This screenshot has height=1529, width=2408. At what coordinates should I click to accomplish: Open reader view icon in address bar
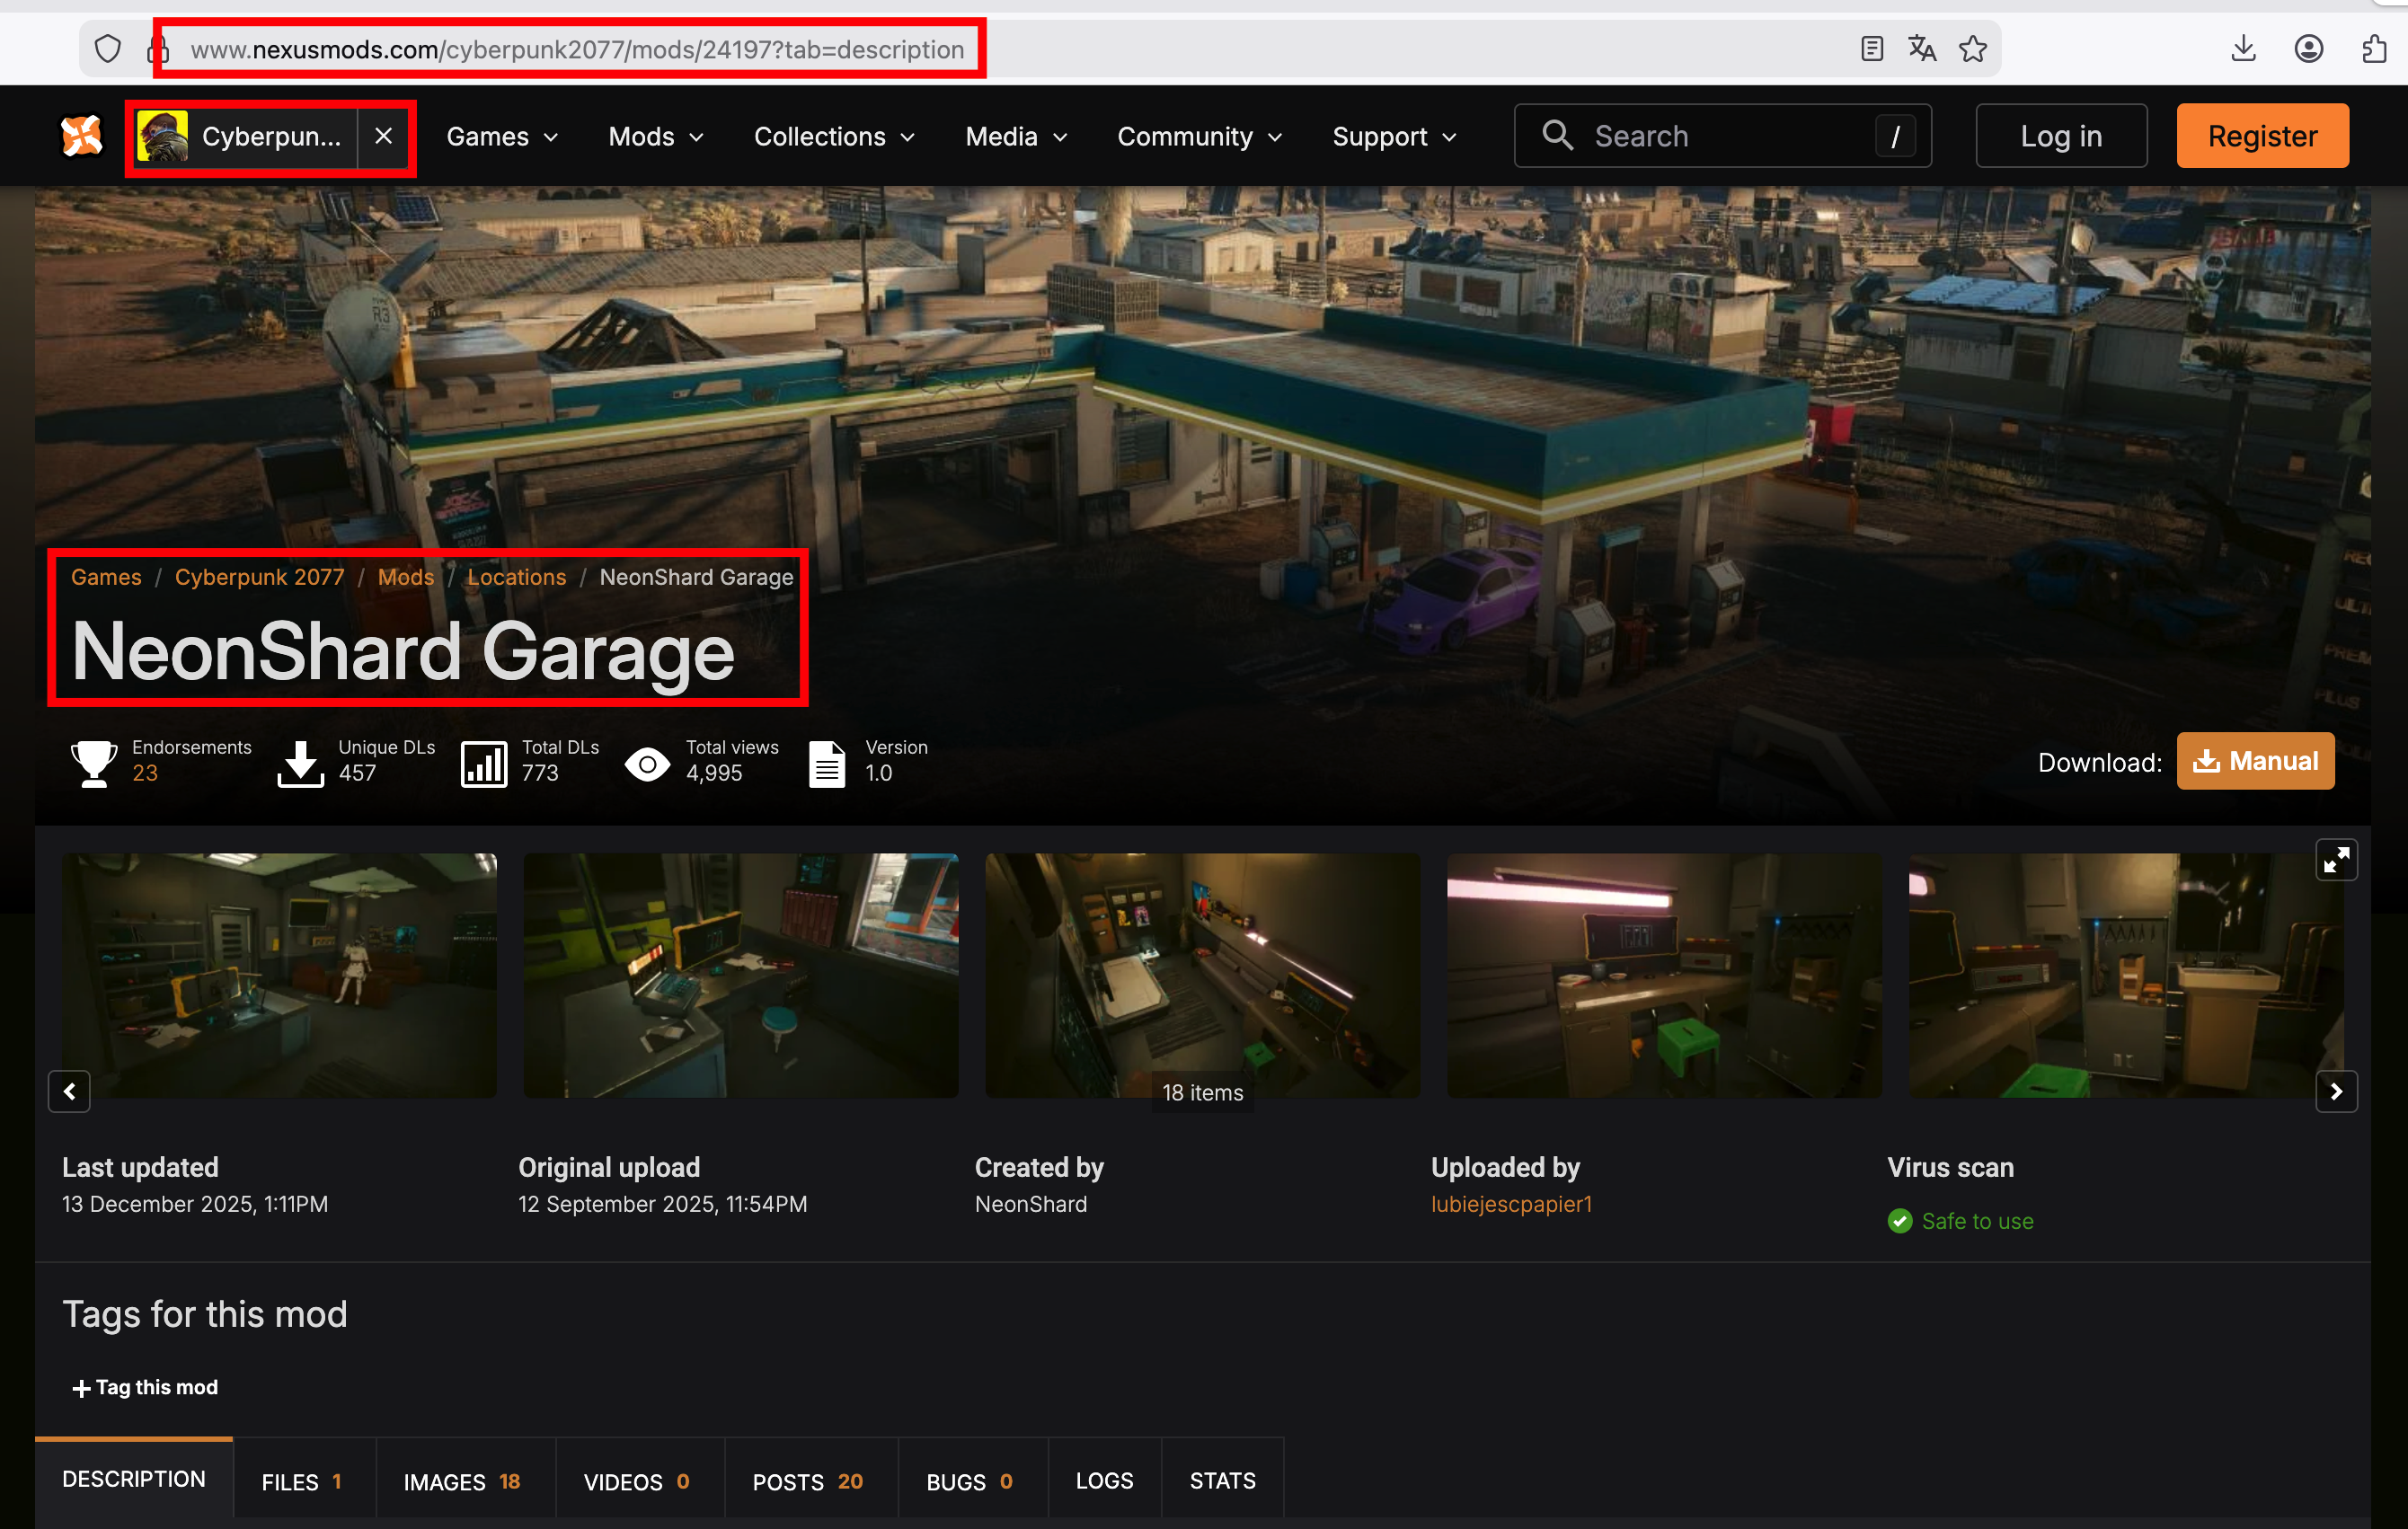coord(1872,49)
